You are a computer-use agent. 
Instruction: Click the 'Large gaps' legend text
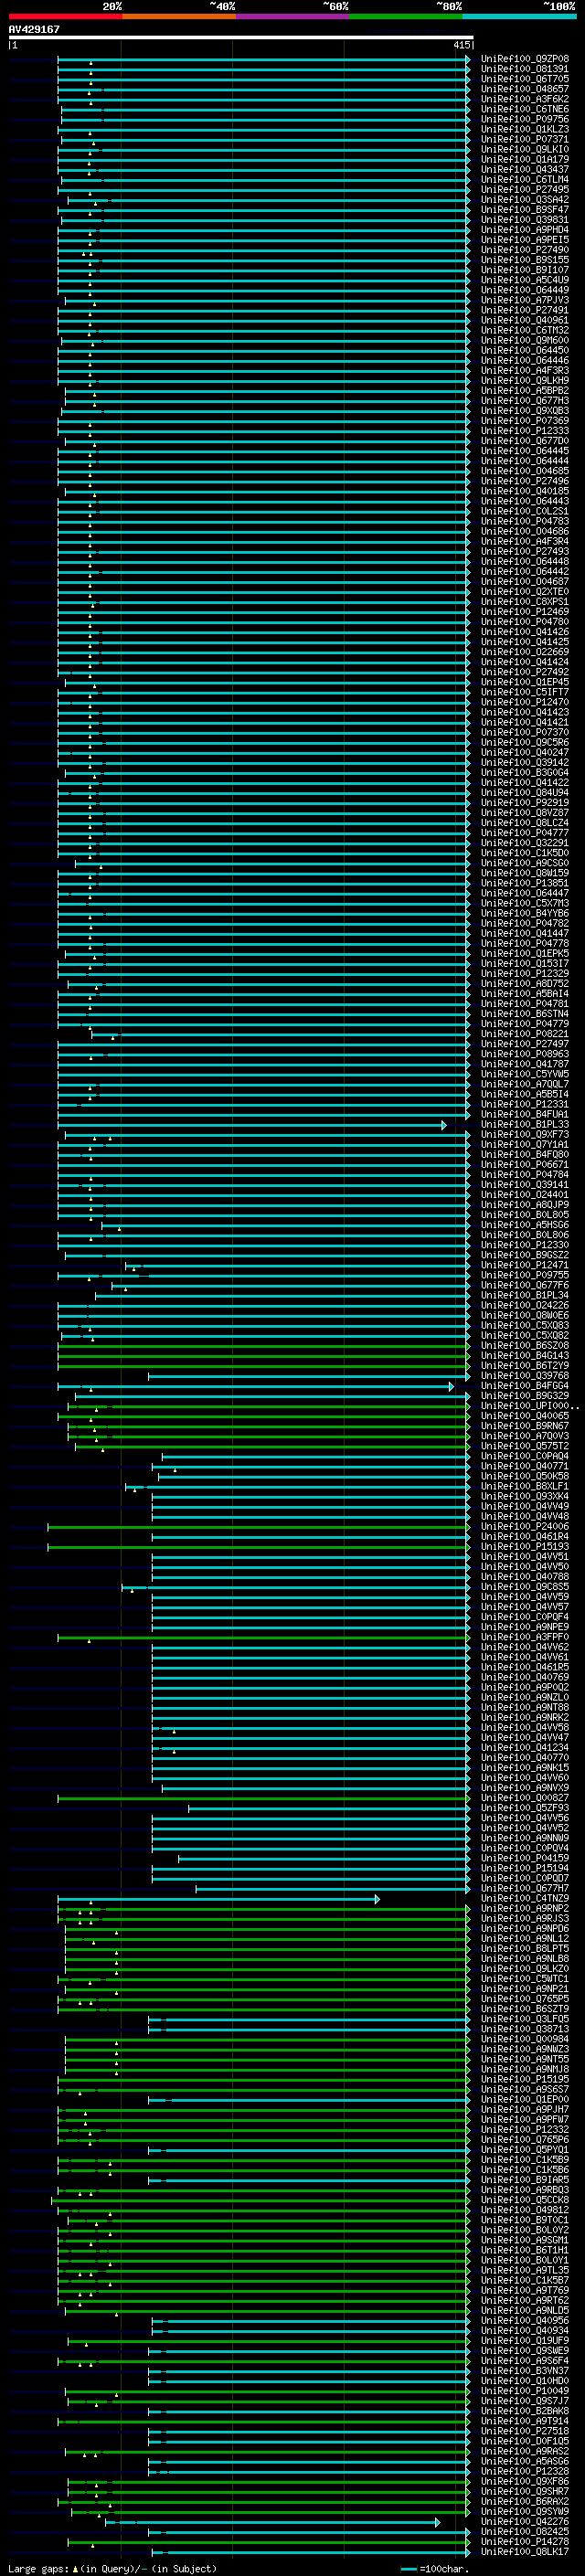click(x=38, y=2568)
